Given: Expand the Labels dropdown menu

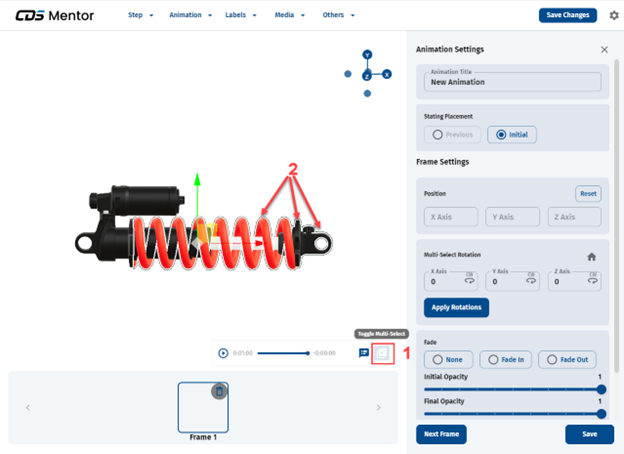Looking at the screenshot, I should 241,16.
